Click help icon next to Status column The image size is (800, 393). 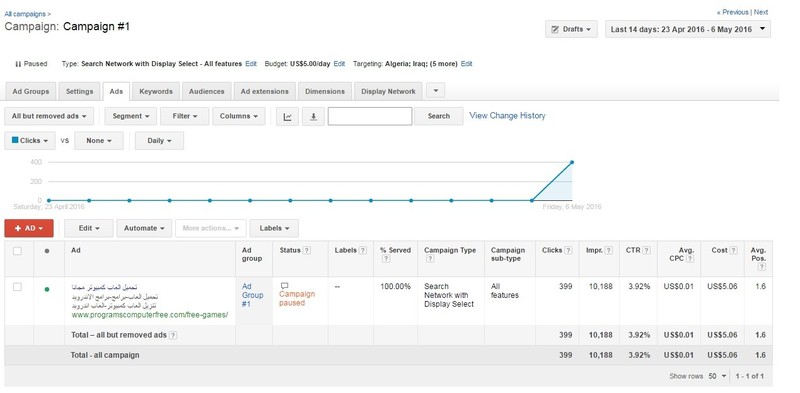pyautogui.click(x=306, y=251)
